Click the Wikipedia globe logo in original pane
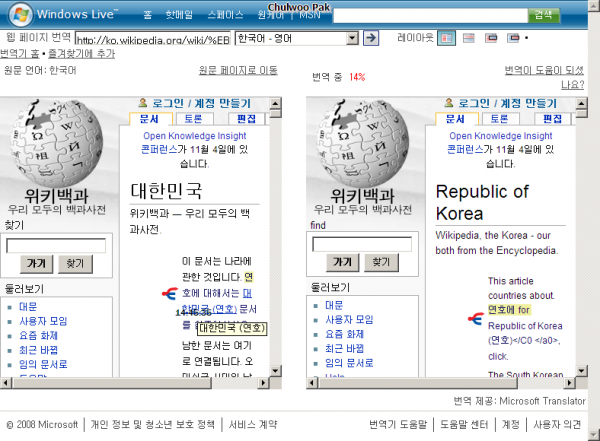This screenshot has width=600, height=441. (x=57, y=143)
